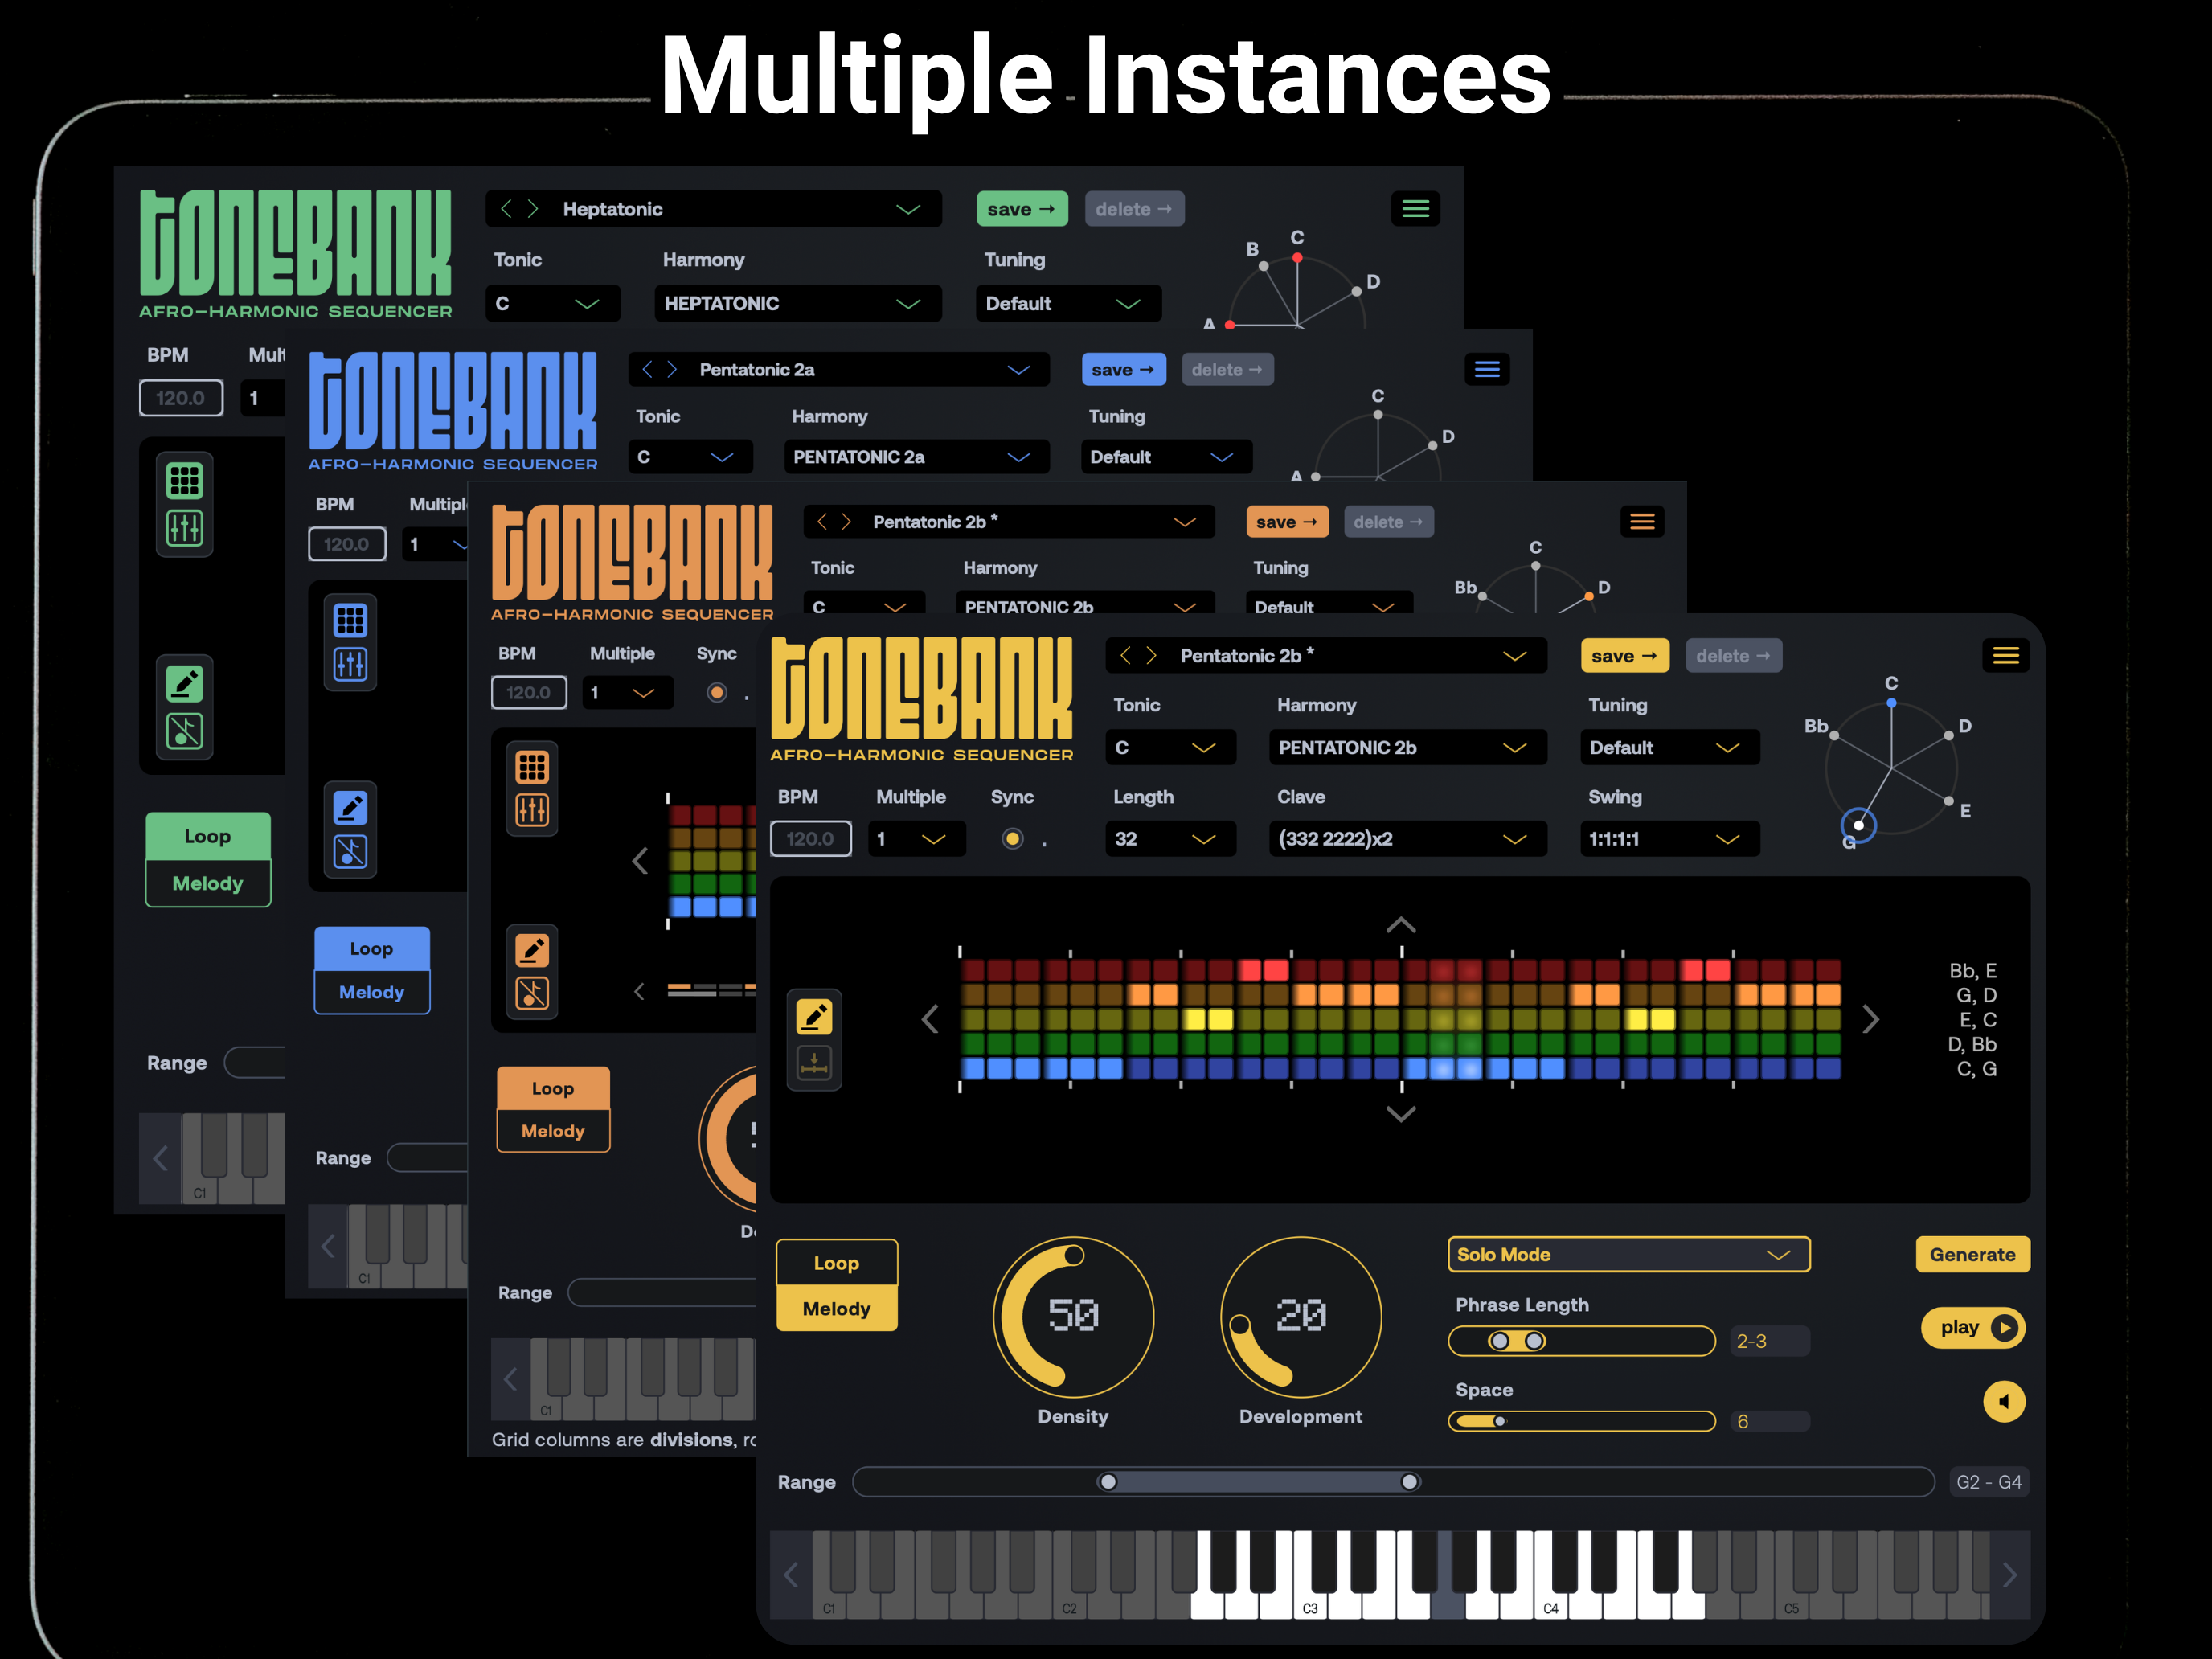
Task: Click Generate button
Action: point(1972,1254)
